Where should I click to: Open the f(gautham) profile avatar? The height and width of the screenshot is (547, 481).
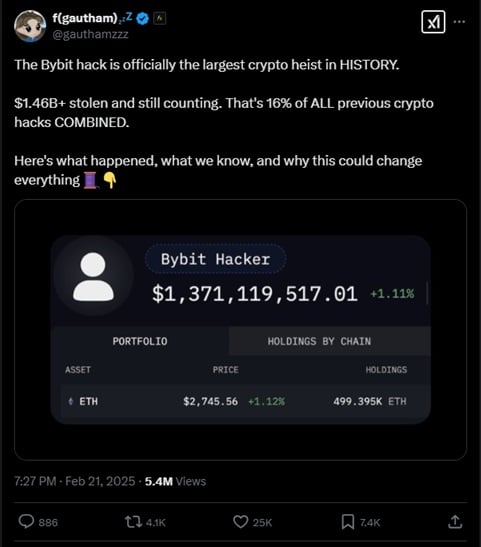[x=30, y=26]
